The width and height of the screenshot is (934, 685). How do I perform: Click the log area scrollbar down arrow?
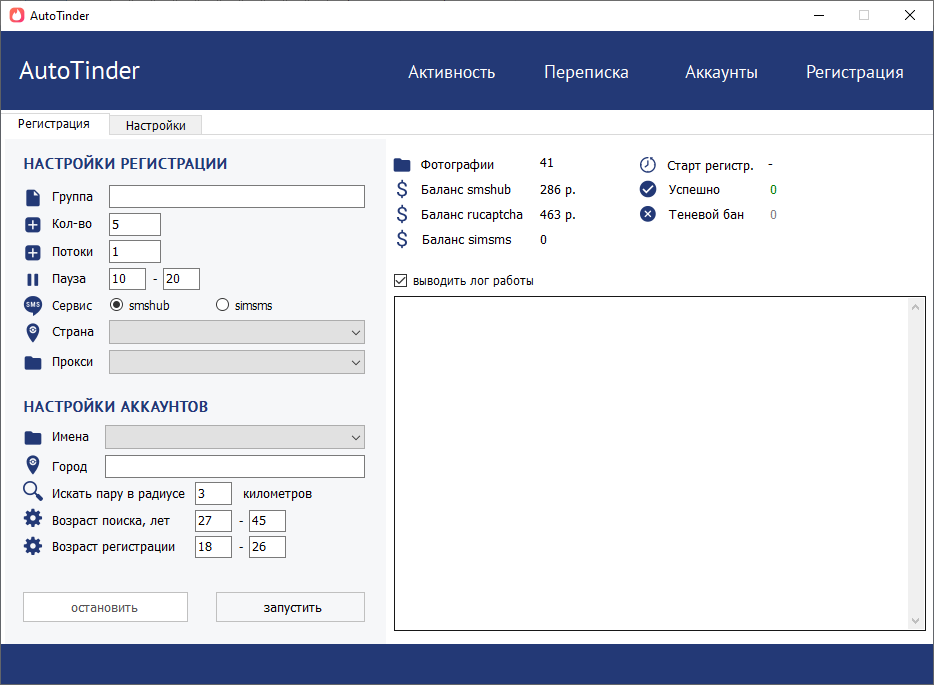[916, 621]
